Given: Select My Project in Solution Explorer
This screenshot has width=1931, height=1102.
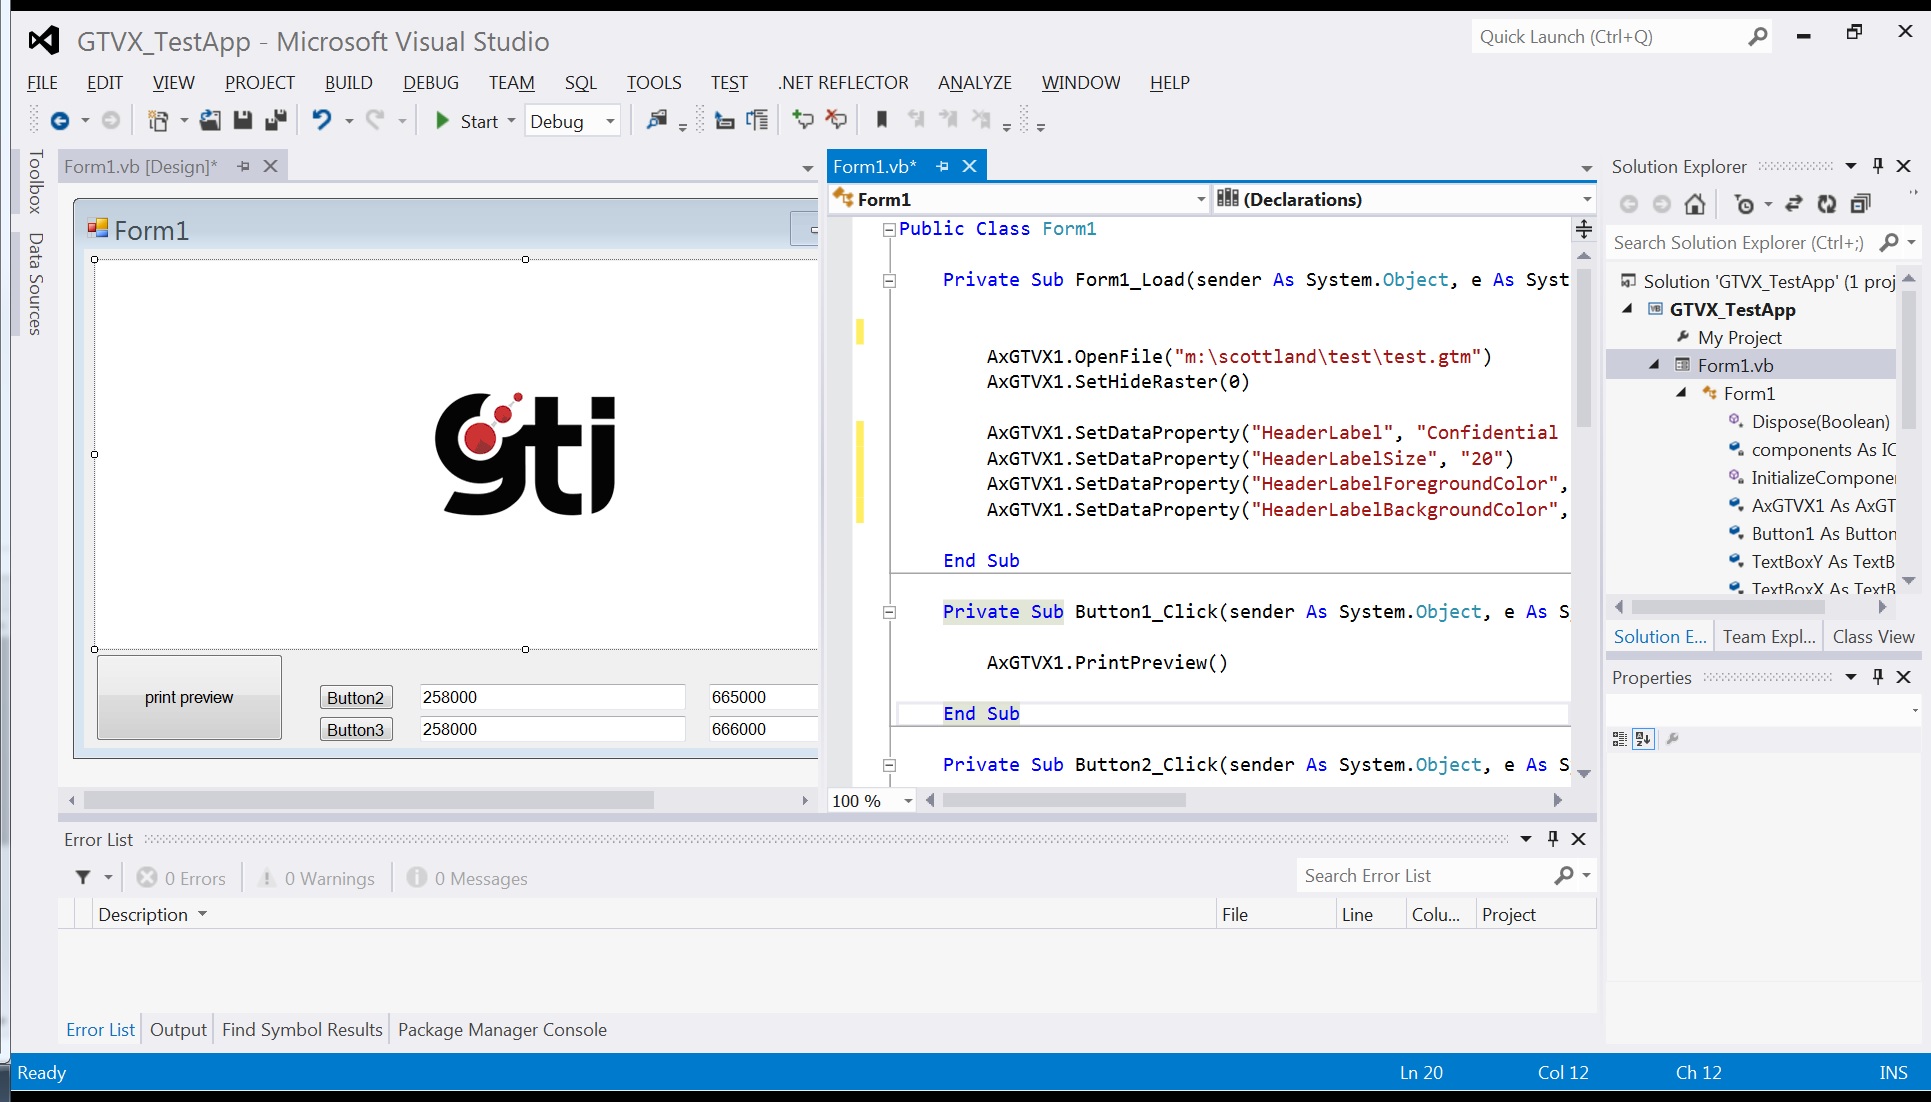Looking at the screenshot, I should 1739,337.
